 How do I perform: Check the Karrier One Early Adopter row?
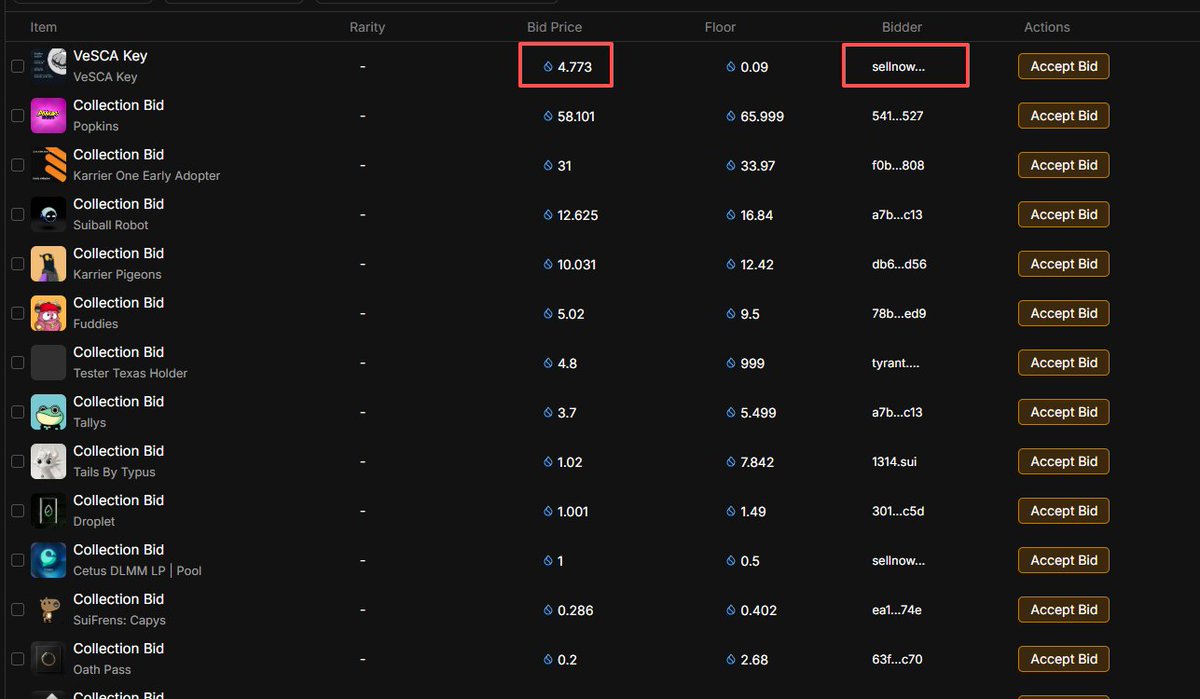17,165
